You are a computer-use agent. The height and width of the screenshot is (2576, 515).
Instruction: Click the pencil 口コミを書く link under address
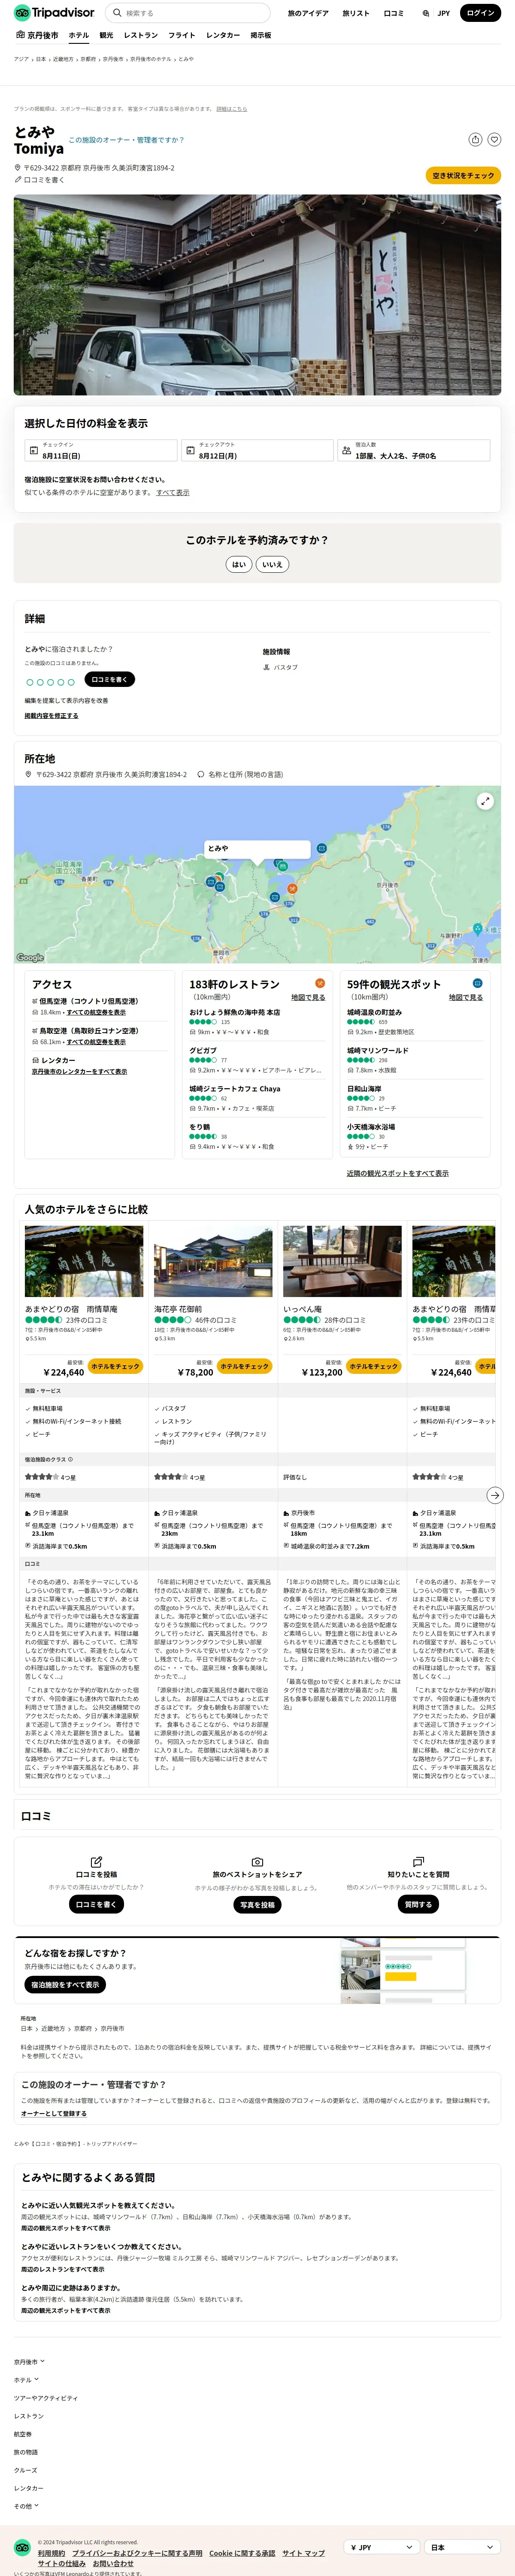(39, 180)
